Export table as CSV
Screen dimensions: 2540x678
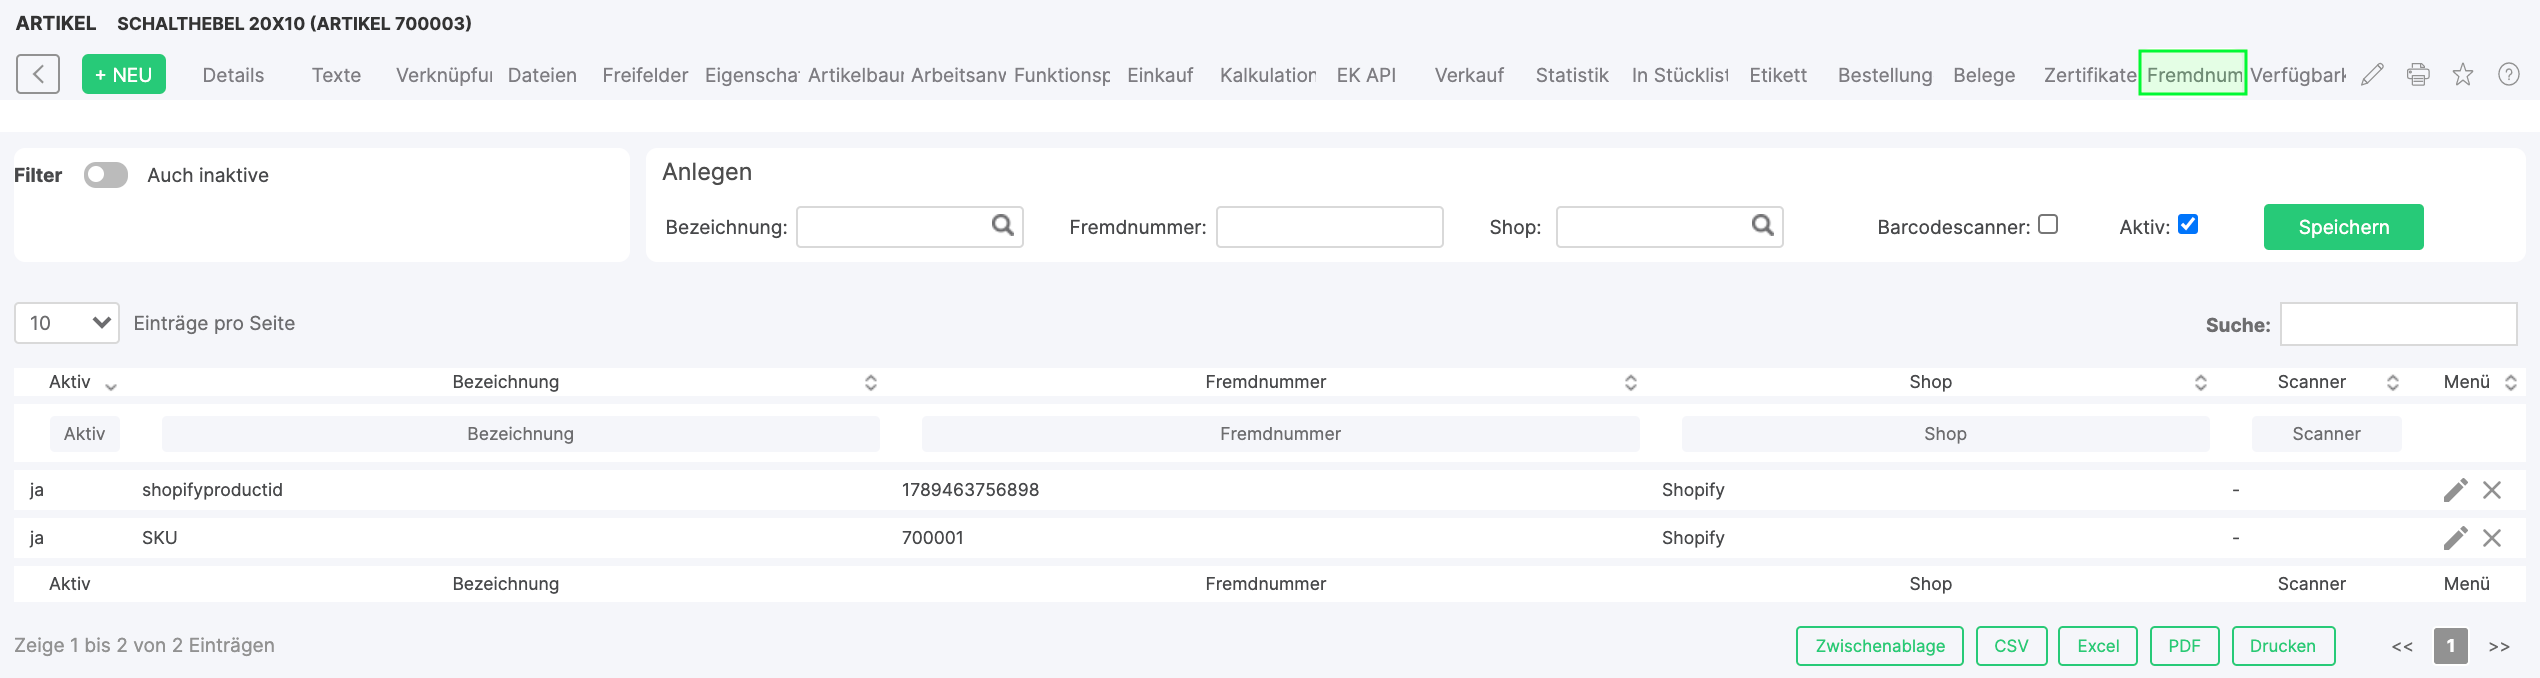(x=2011, y=646)
